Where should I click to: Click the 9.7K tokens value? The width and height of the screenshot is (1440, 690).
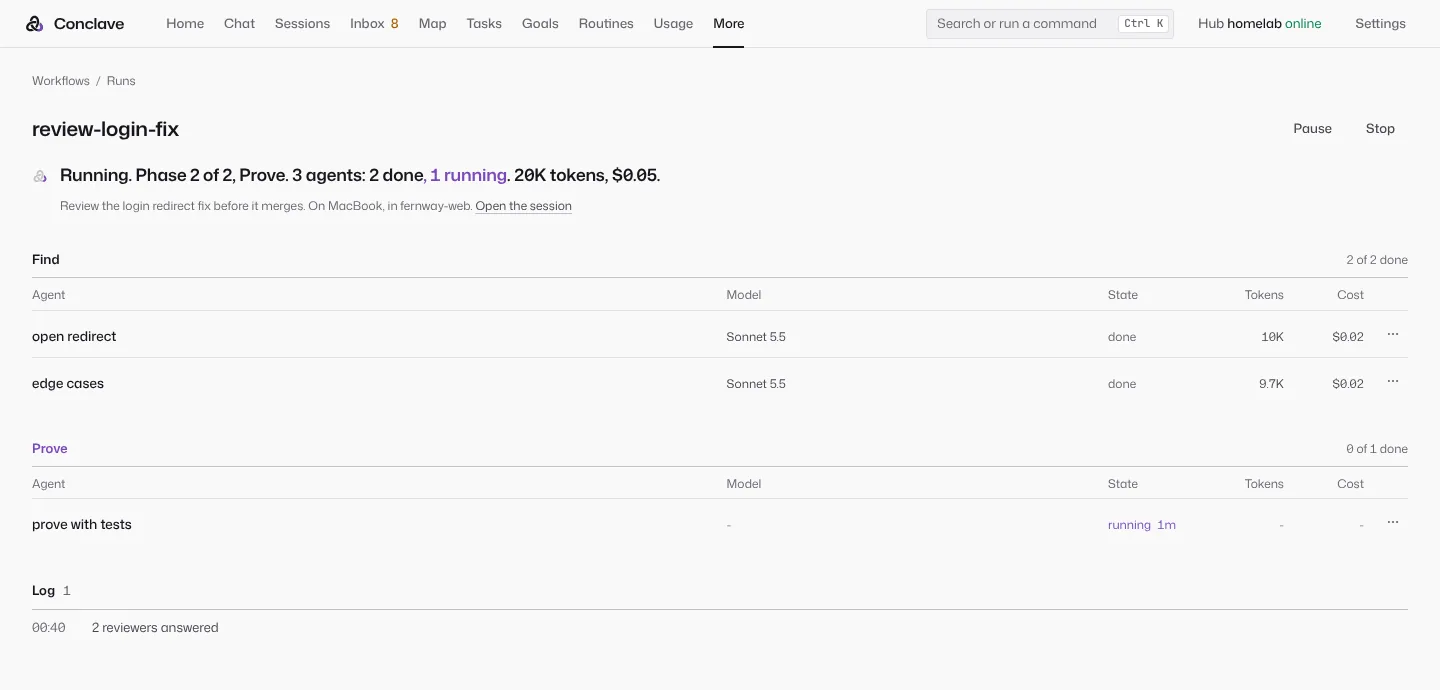click(x=1271, y=384)
